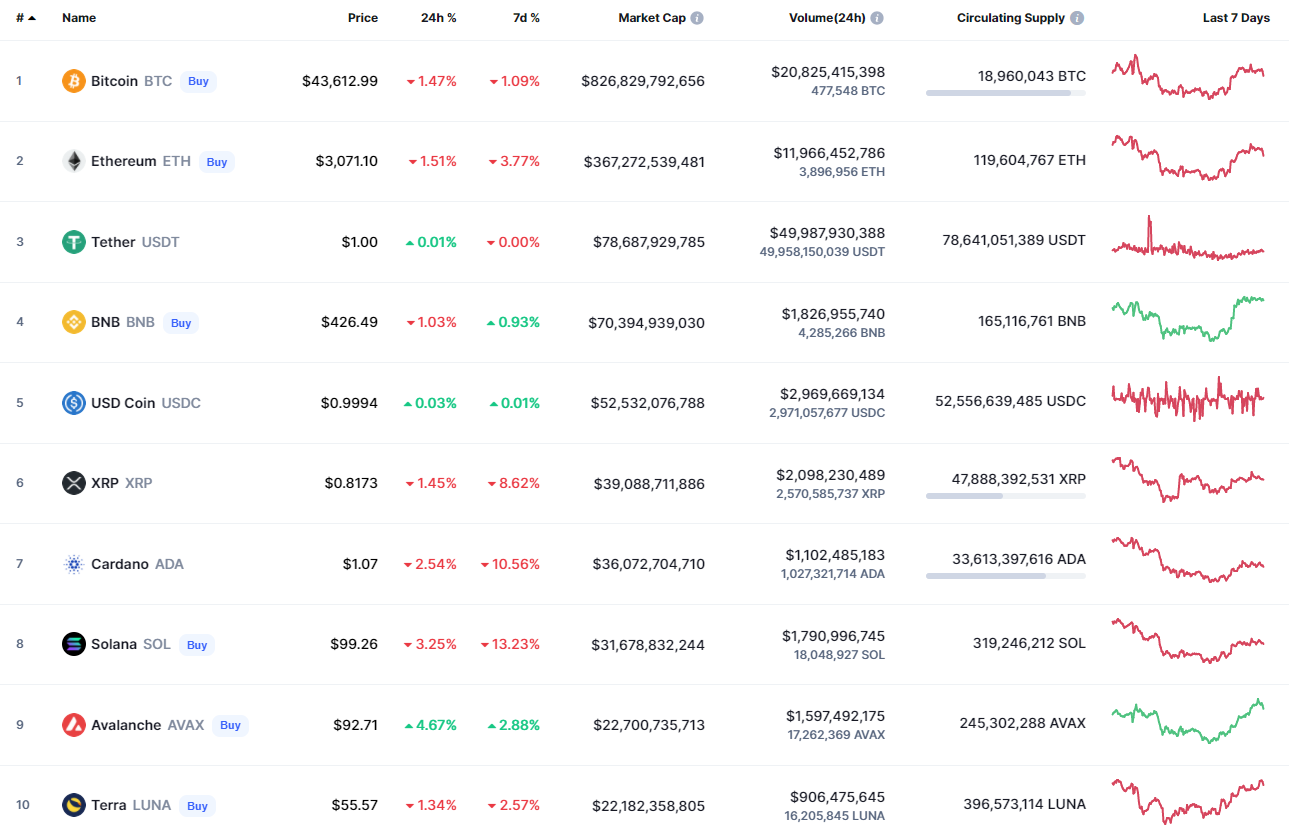Sort table by 24h % header
This screenshot has height=834, width=1289.
click(438, 18)
